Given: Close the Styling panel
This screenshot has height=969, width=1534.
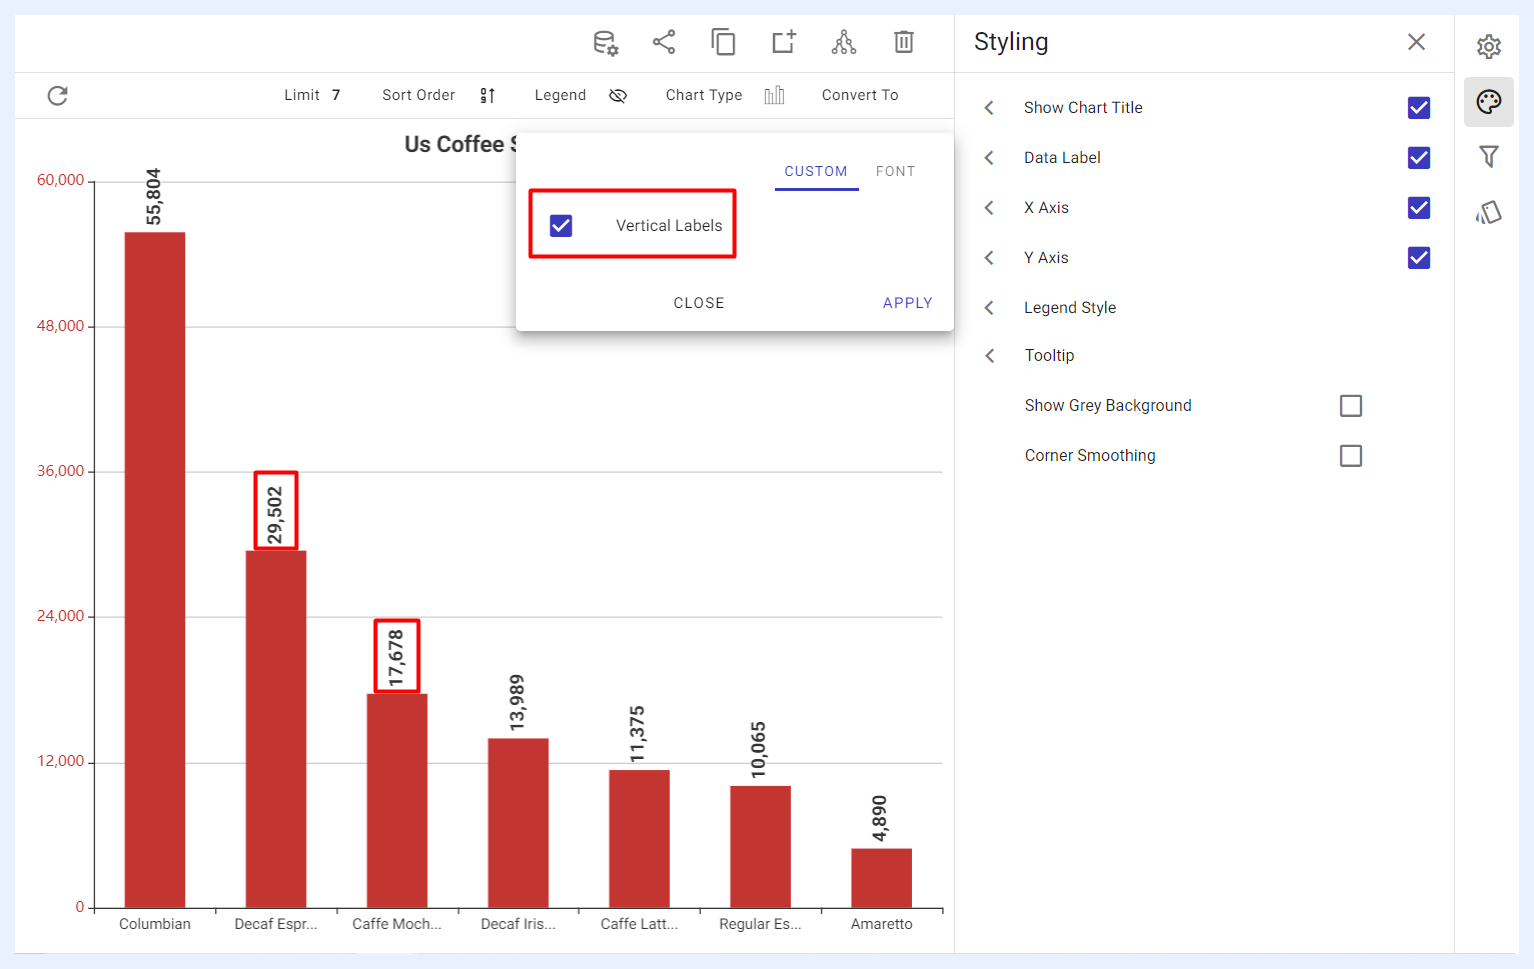Looking at the screenshot, I should [x=1416, y=42].
